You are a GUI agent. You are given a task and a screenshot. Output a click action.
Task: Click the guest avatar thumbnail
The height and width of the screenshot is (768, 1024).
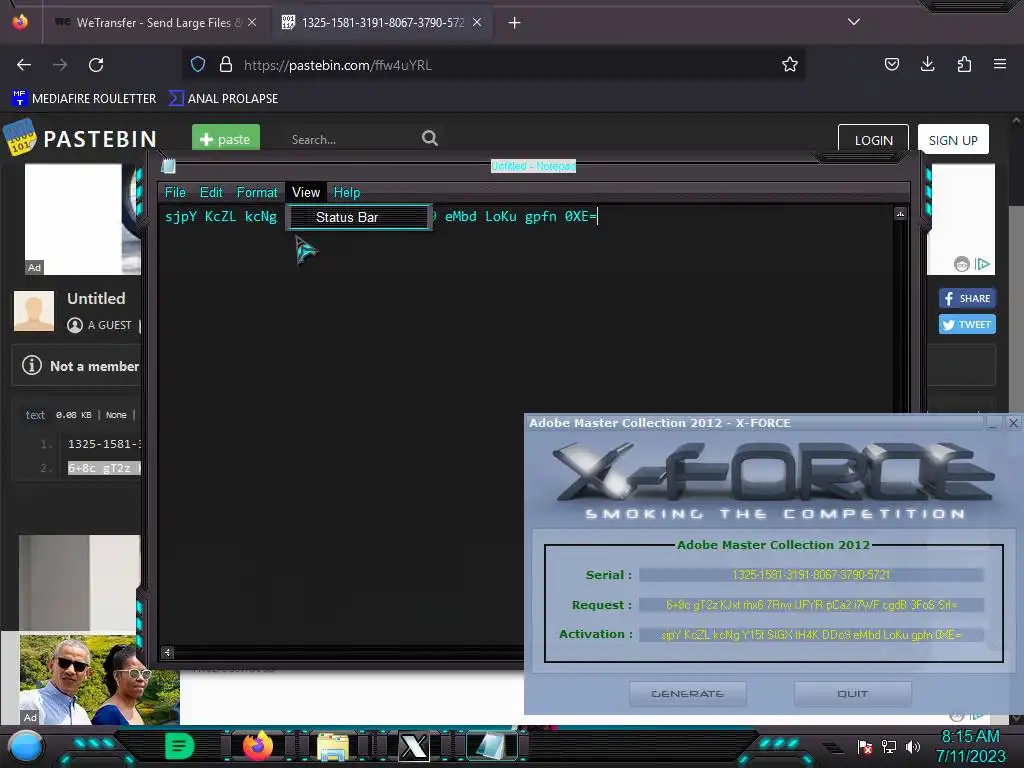pyautogui.click(x=34, y=311)
